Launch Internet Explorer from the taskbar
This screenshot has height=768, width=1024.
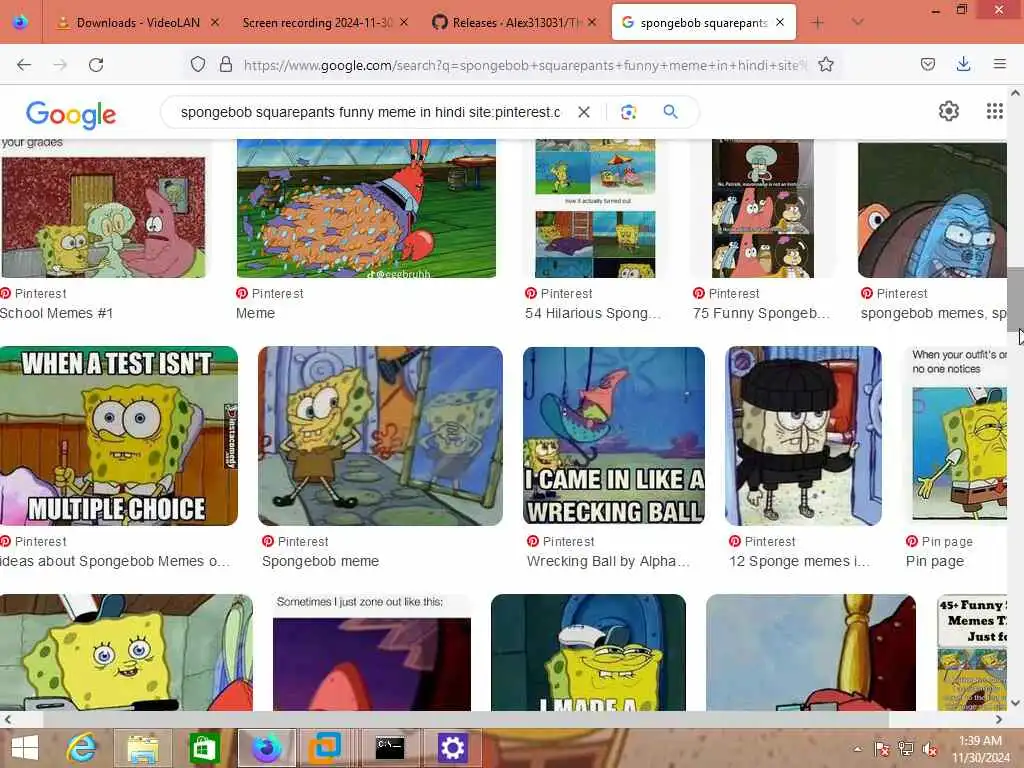click(x=82, y=748)
